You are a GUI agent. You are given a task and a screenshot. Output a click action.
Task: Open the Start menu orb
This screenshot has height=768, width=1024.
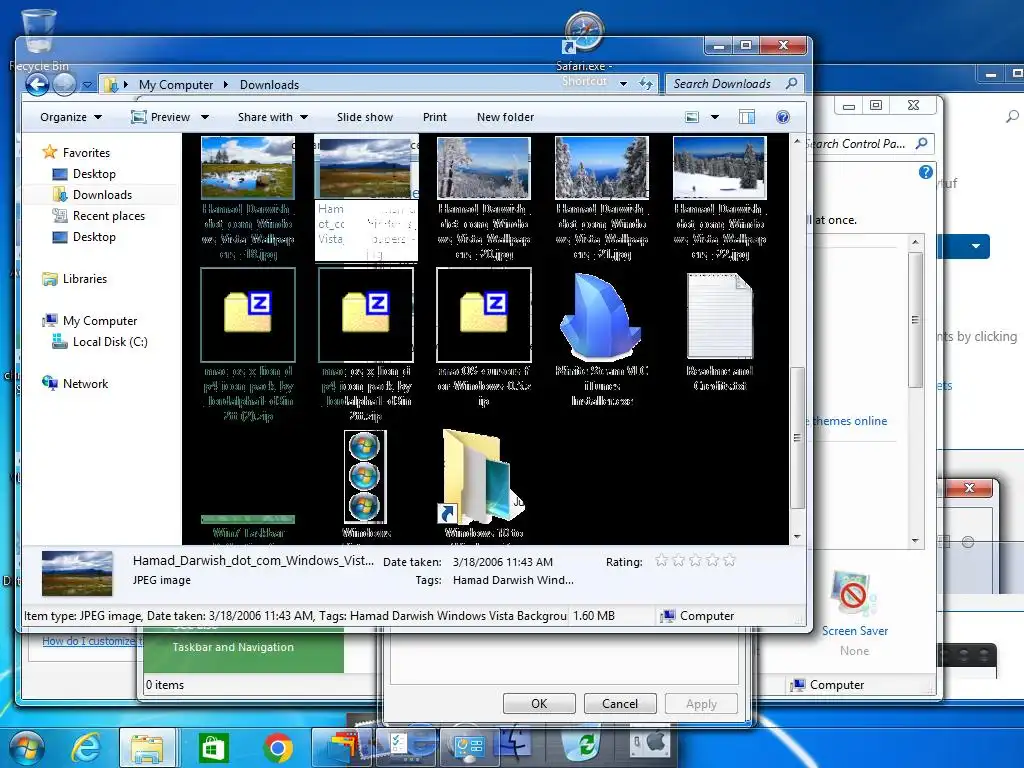(26, 746)
